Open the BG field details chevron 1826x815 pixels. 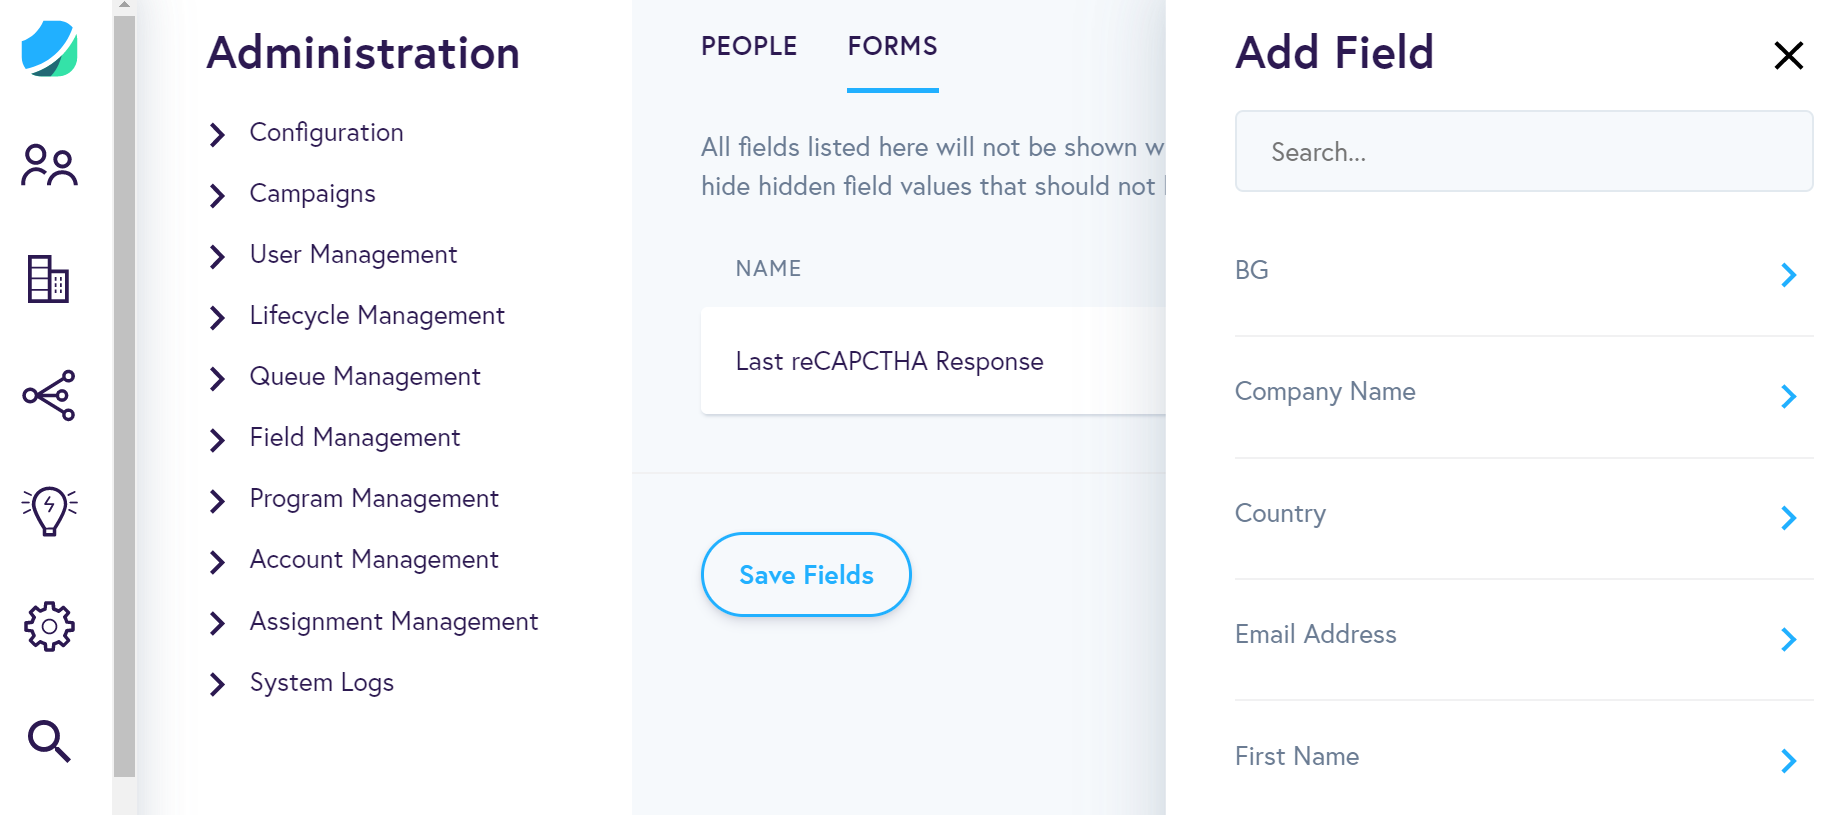(x=1787, y=275)
